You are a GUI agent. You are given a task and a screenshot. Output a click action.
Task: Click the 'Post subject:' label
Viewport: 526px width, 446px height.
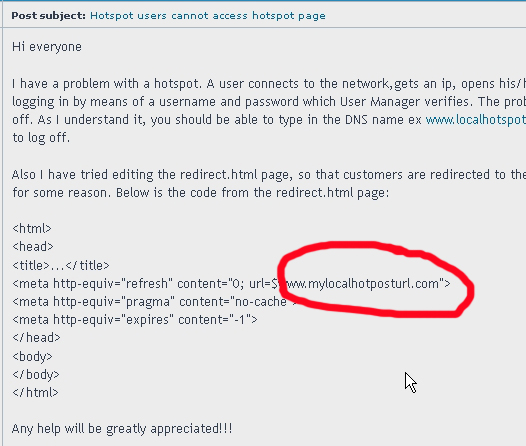(x=48, y=16)
